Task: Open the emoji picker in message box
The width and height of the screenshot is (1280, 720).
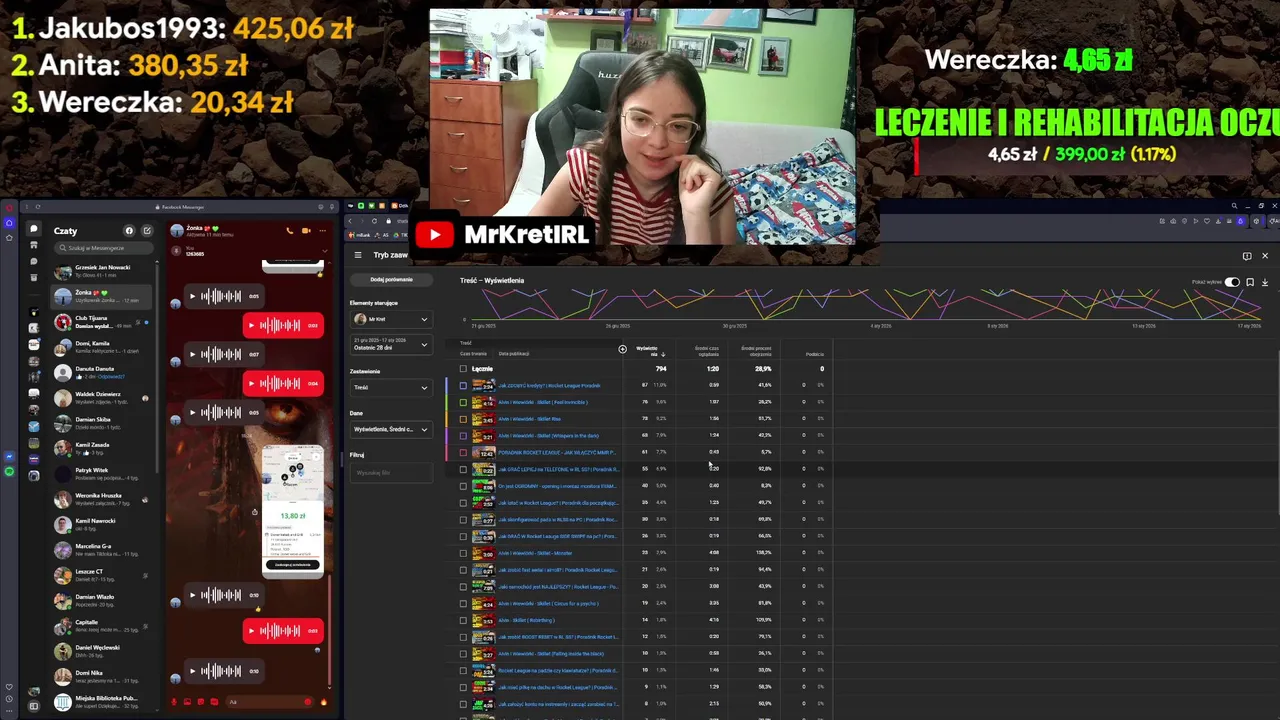Action: [308, 701]
